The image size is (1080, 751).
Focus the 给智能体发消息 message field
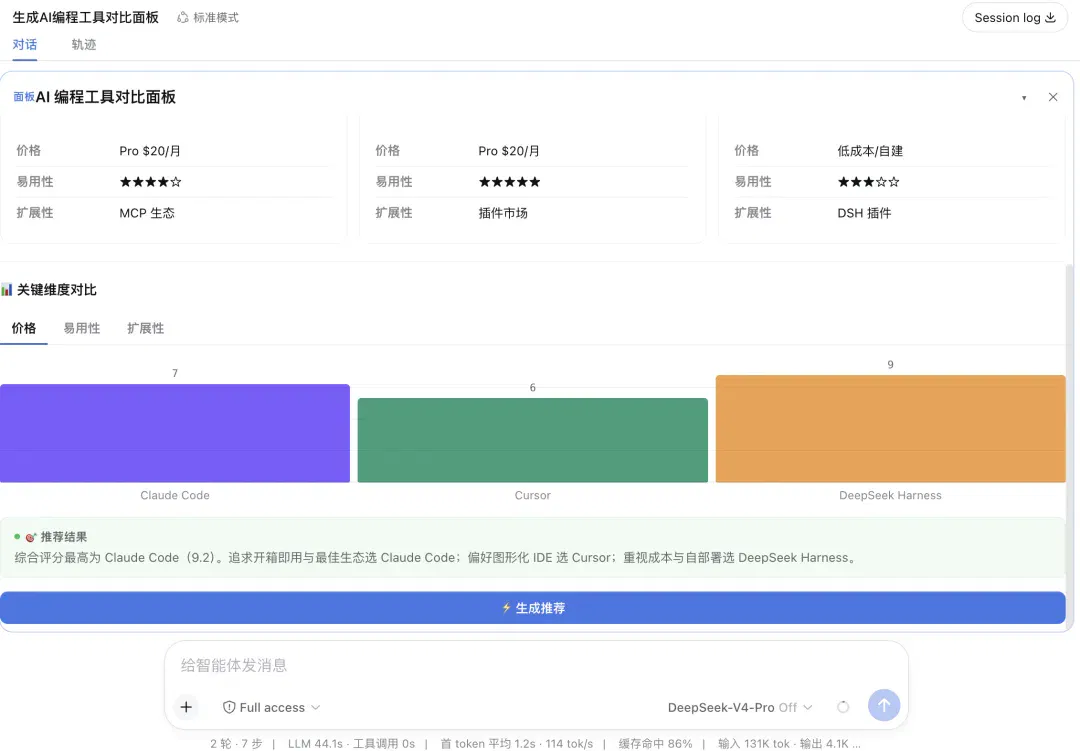tap(536, 666)
